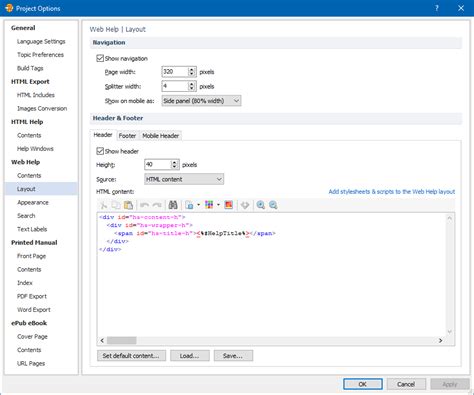Image resolution: width=474 pixels, height=395 pixels.
Task: Zoom in the HTML editor
Action: point(261,205)
